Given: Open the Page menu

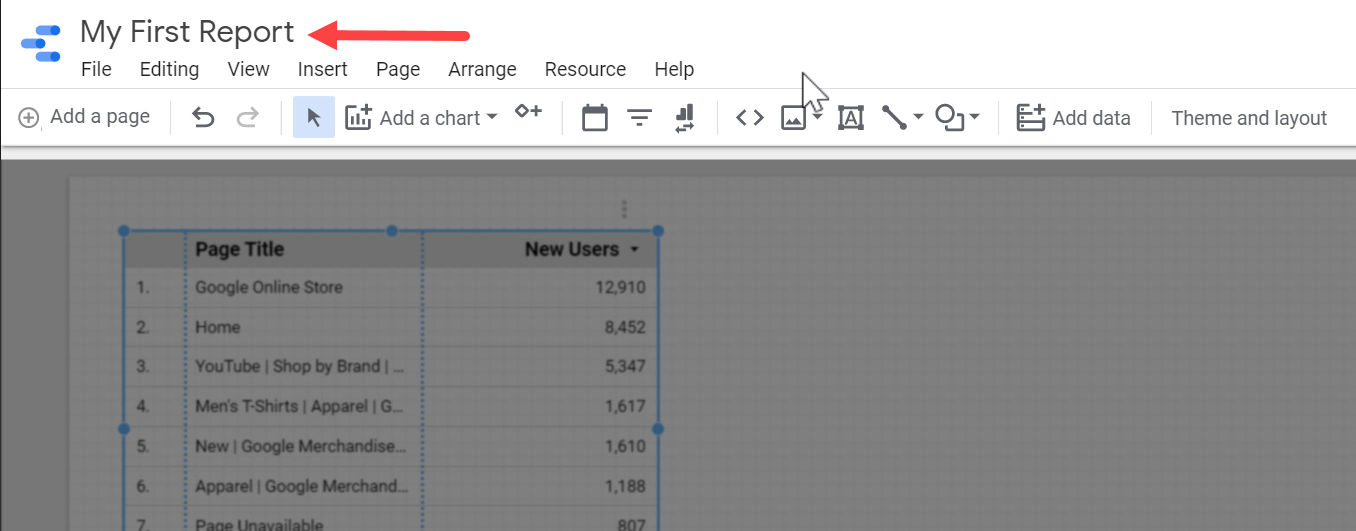Looking at the screenshot, I should point(398,69).
